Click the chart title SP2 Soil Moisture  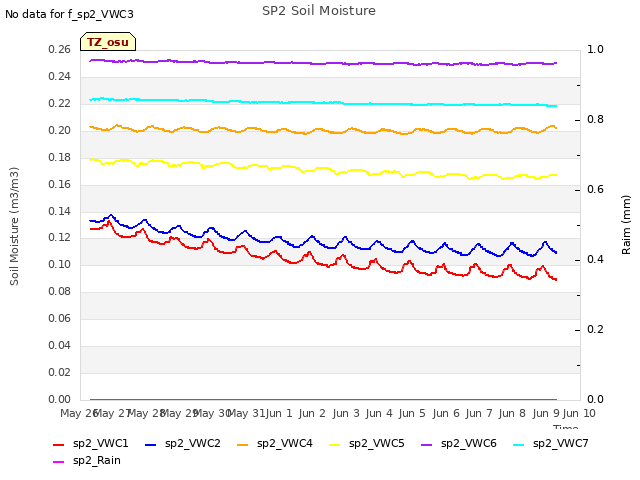tap(319, 11)
